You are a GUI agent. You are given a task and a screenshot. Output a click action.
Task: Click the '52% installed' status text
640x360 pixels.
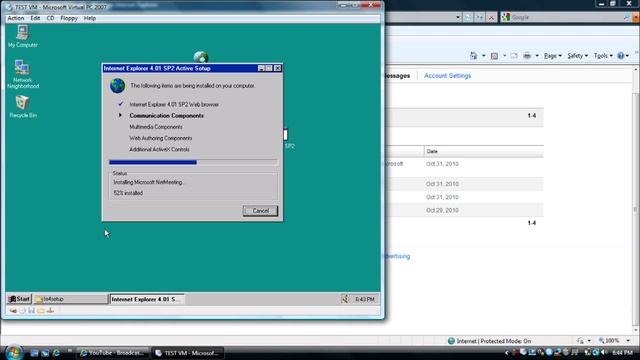tap(128, 193)
